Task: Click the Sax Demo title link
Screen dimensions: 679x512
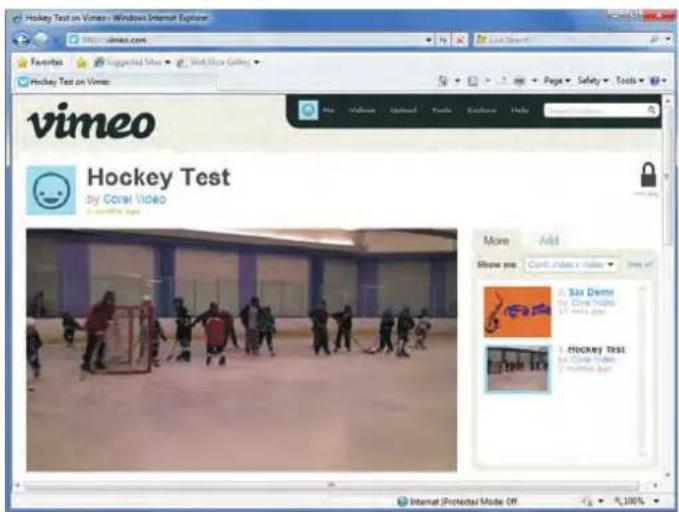Action: (591, 292)
